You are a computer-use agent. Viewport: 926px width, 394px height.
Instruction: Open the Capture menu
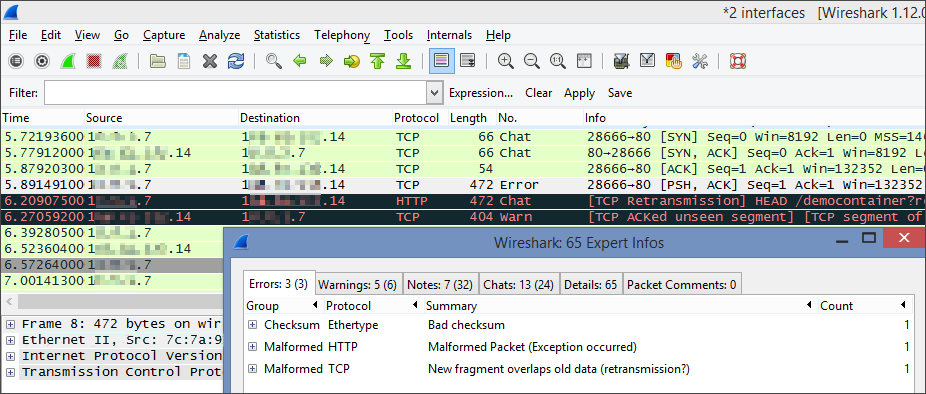point(164,35)
